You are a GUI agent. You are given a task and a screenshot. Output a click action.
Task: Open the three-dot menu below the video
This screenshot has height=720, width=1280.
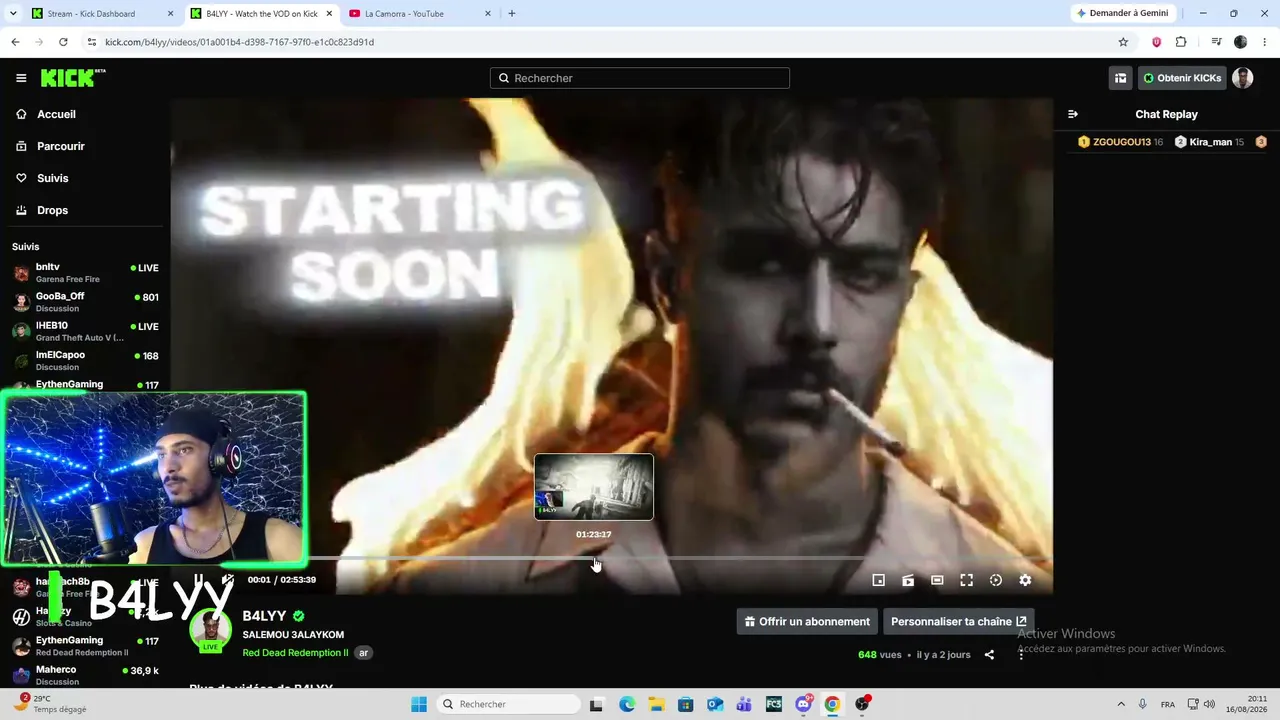click(1021, 655)
